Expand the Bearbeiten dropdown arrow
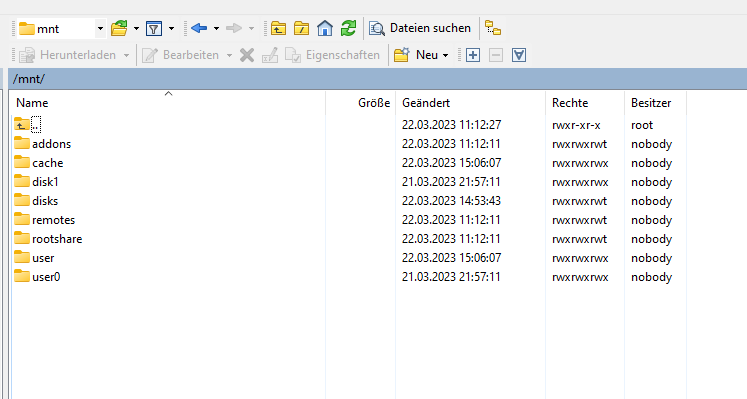 tap(229, 55)
